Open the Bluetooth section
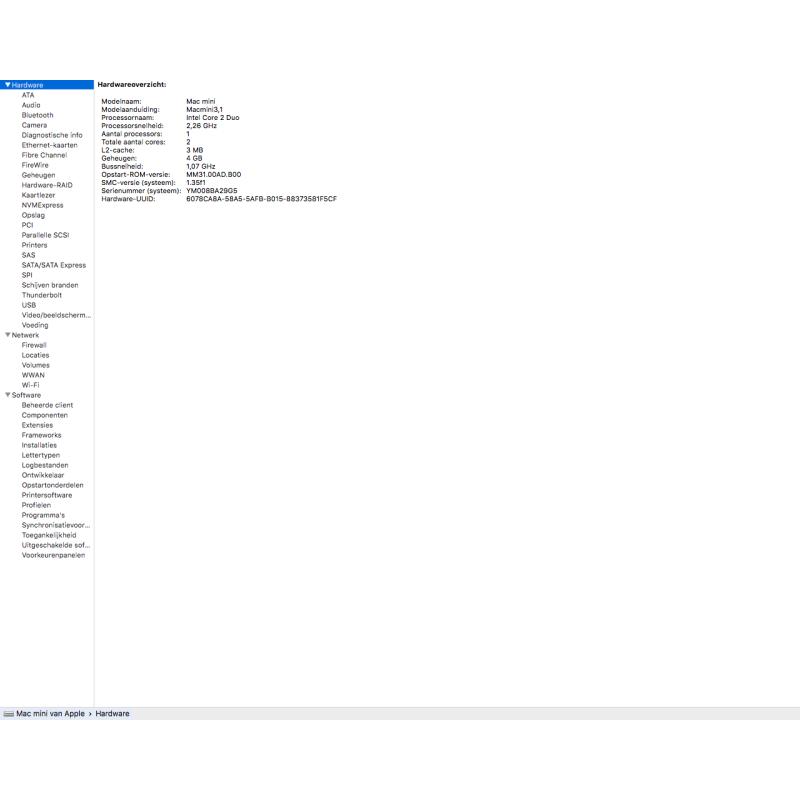 [37, 115]
